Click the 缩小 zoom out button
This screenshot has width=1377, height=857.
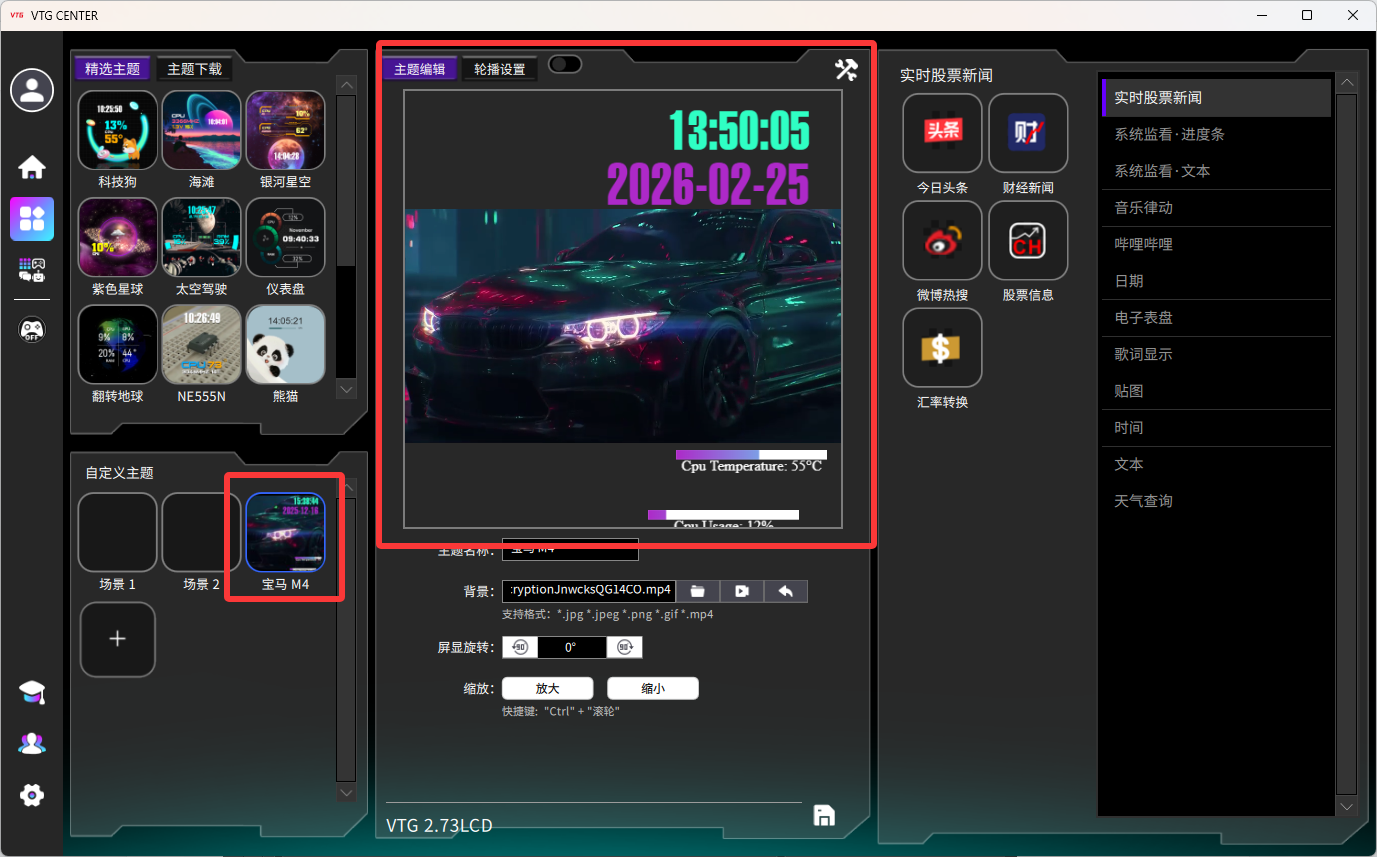652,688
